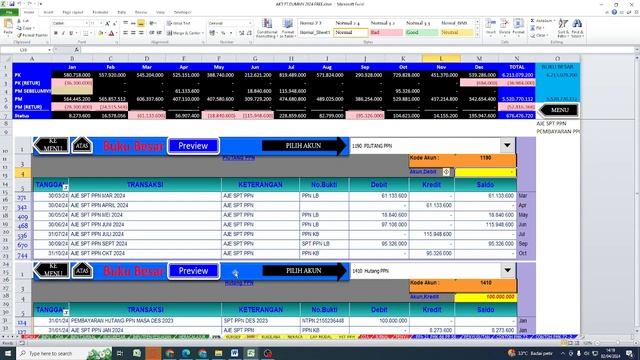Open the account dropdown showing 1410 Hutang PPN
The height and width of the screenshot is (360, 640).
[507, 271]
